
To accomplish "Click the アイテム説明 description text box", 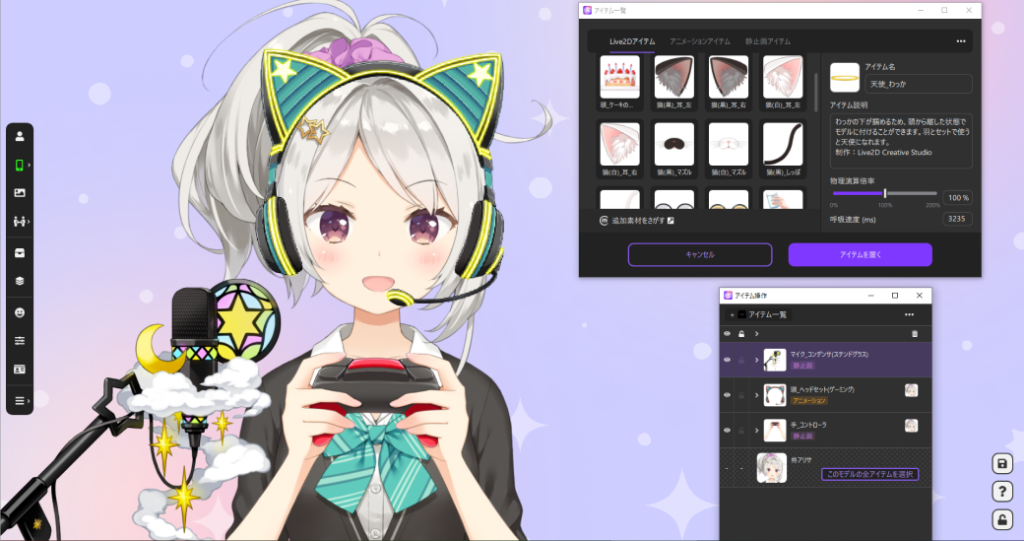I will [901, 140].
